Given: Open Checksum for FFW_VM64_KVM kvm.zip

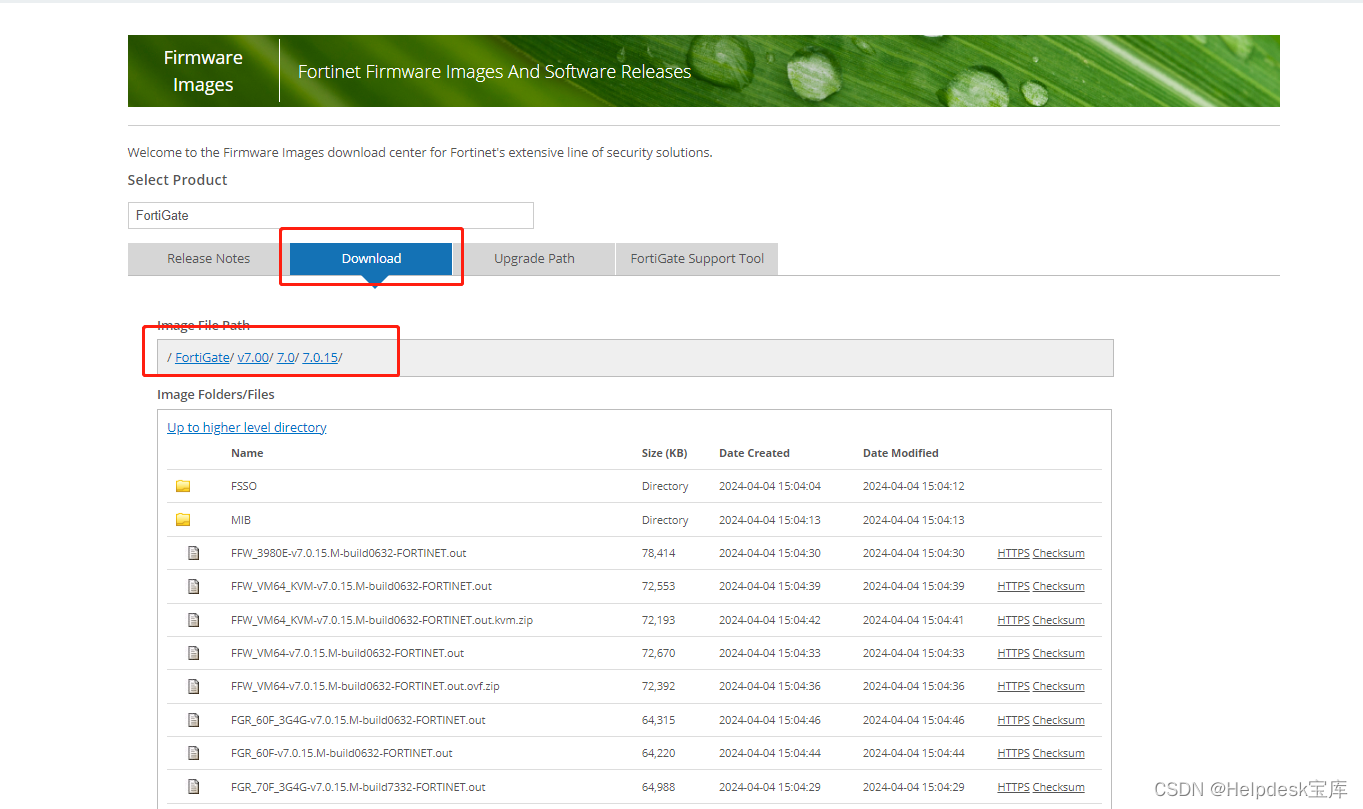Looking at the screenshot, I should [1058, 620].
